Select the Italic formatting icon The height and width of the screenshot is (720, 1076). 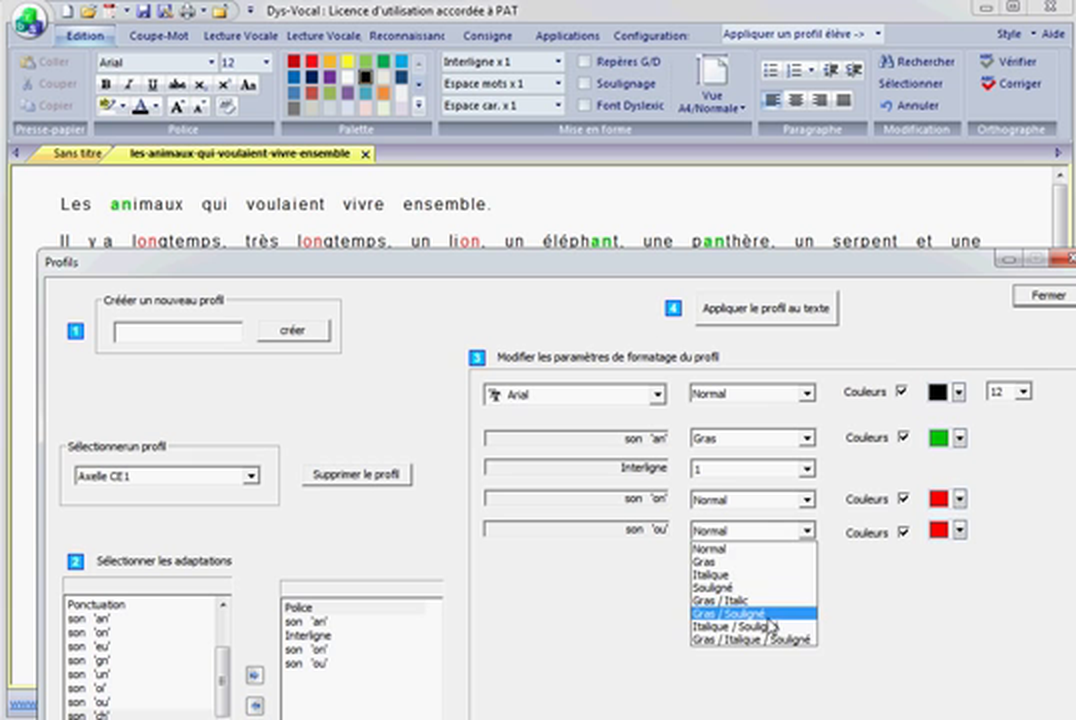click(x=126, y=84)
